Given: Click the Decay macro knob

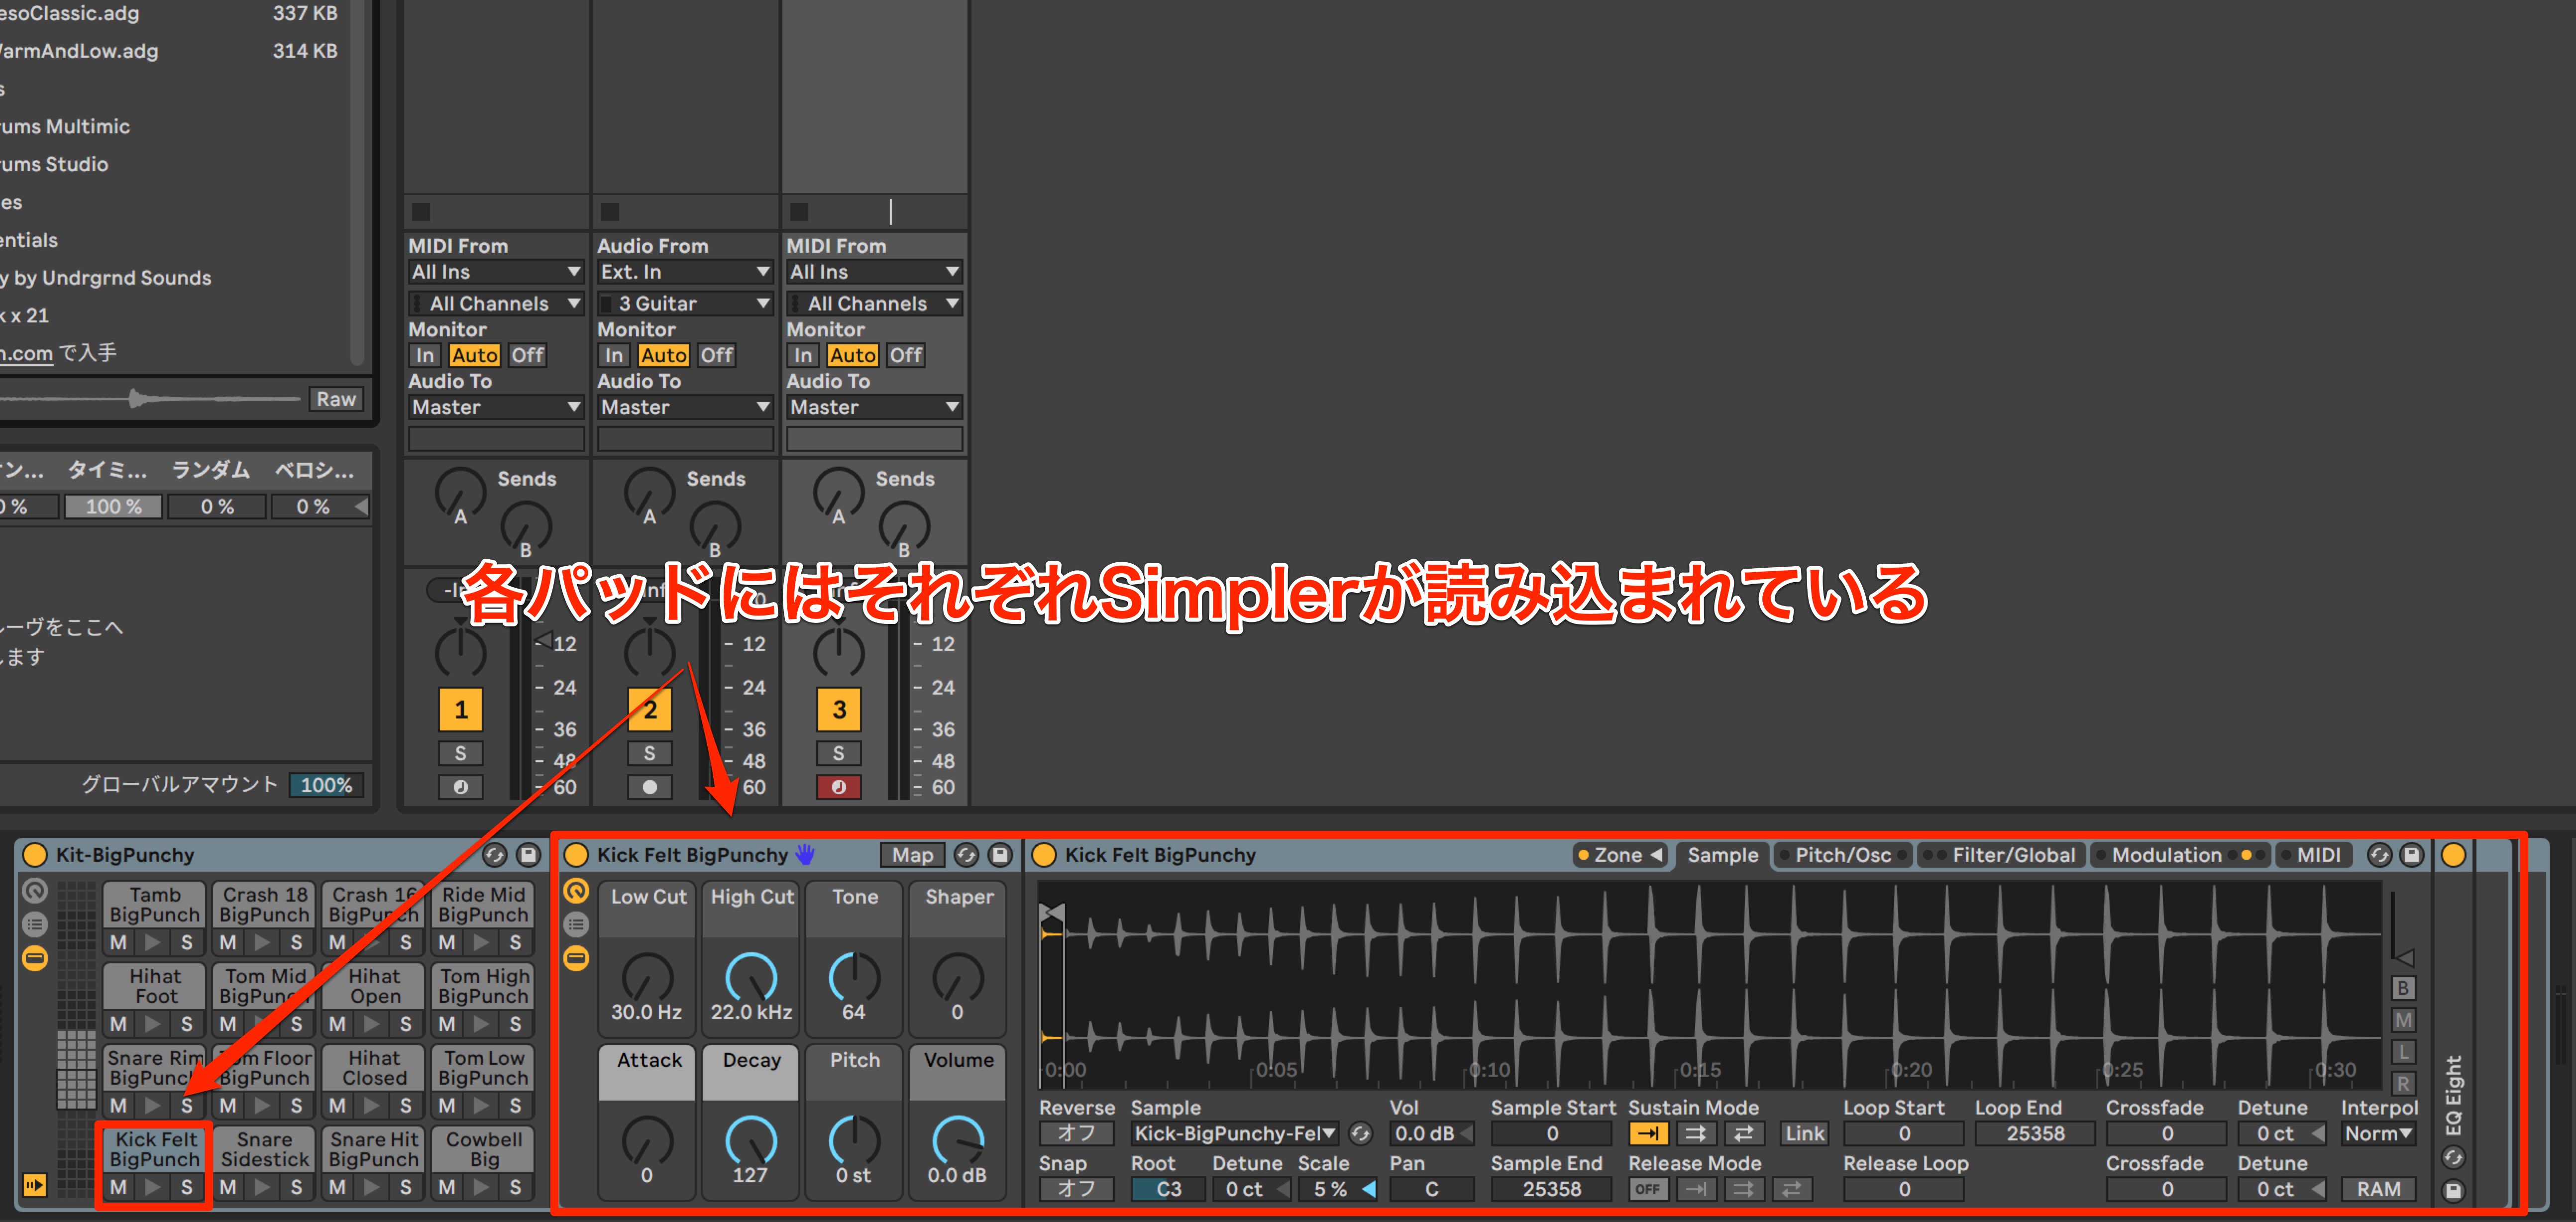Looking at the screenshot, I should click(x=751, y=1140).
